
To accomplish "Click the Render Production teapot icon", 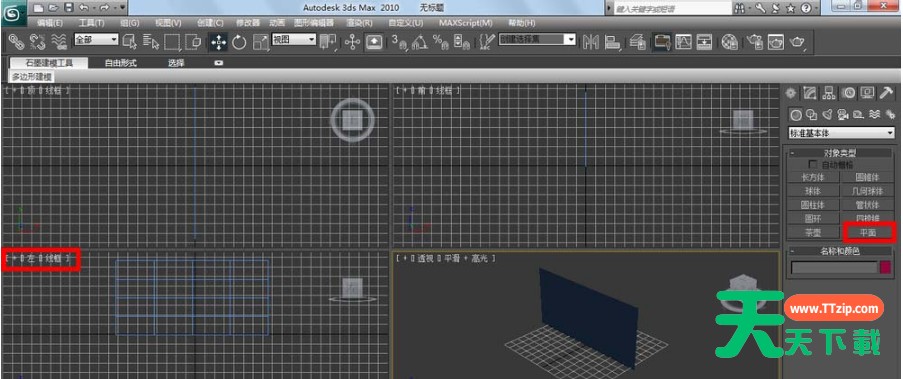I will coord(799,41).
